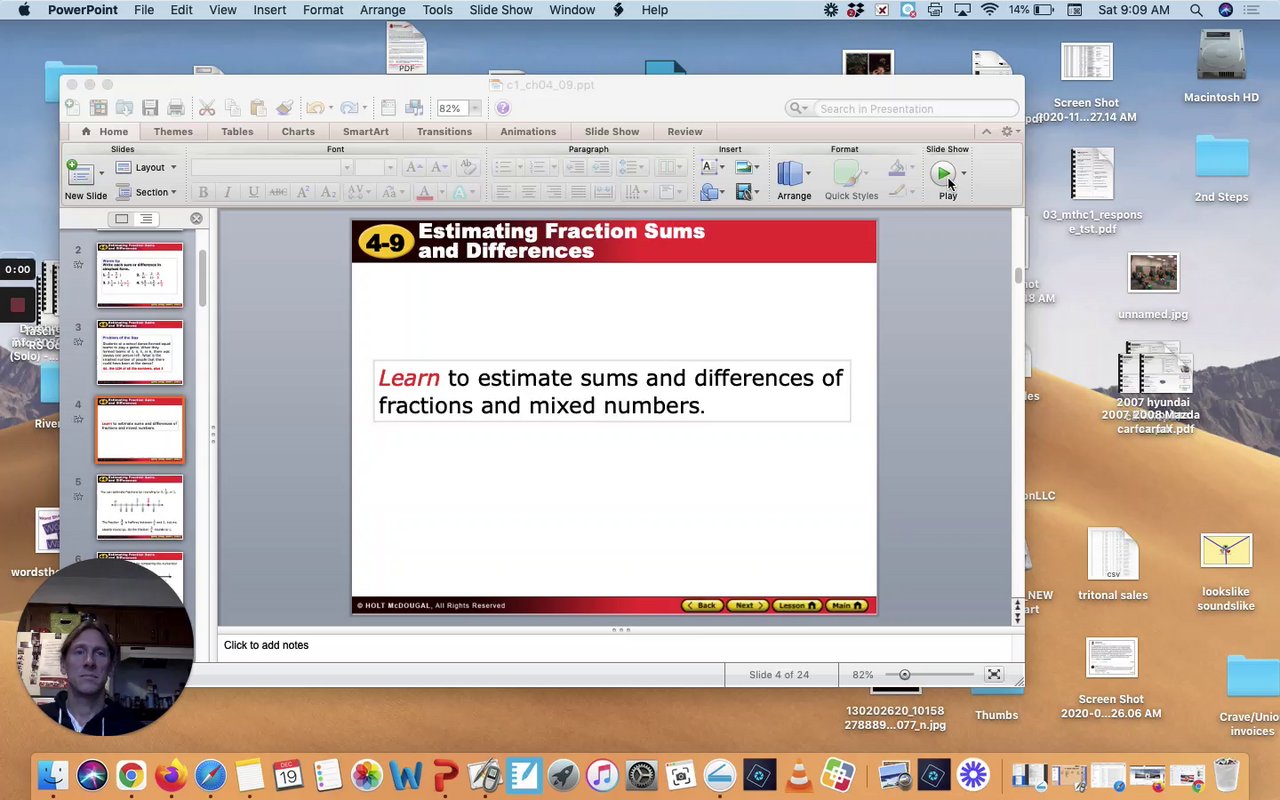Screen dimensions: 1280x800
Task: Toggle Superscript formatting
Action: [x=303, y=192]
